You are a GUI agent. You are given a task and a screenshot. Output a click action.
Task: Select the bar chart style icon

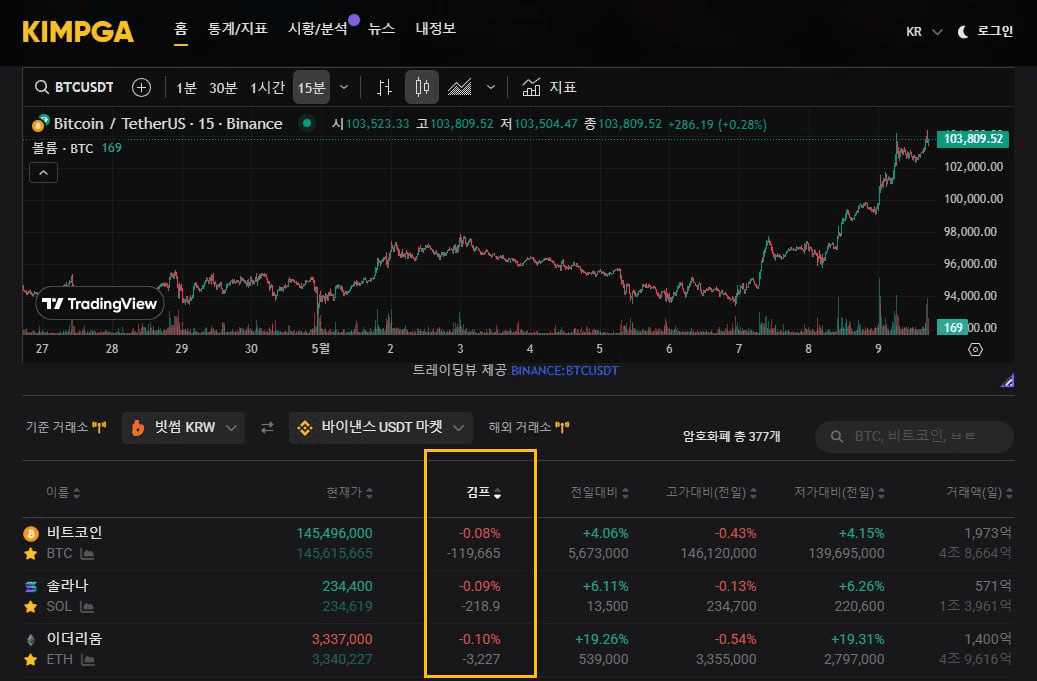(x=384, y=87)
